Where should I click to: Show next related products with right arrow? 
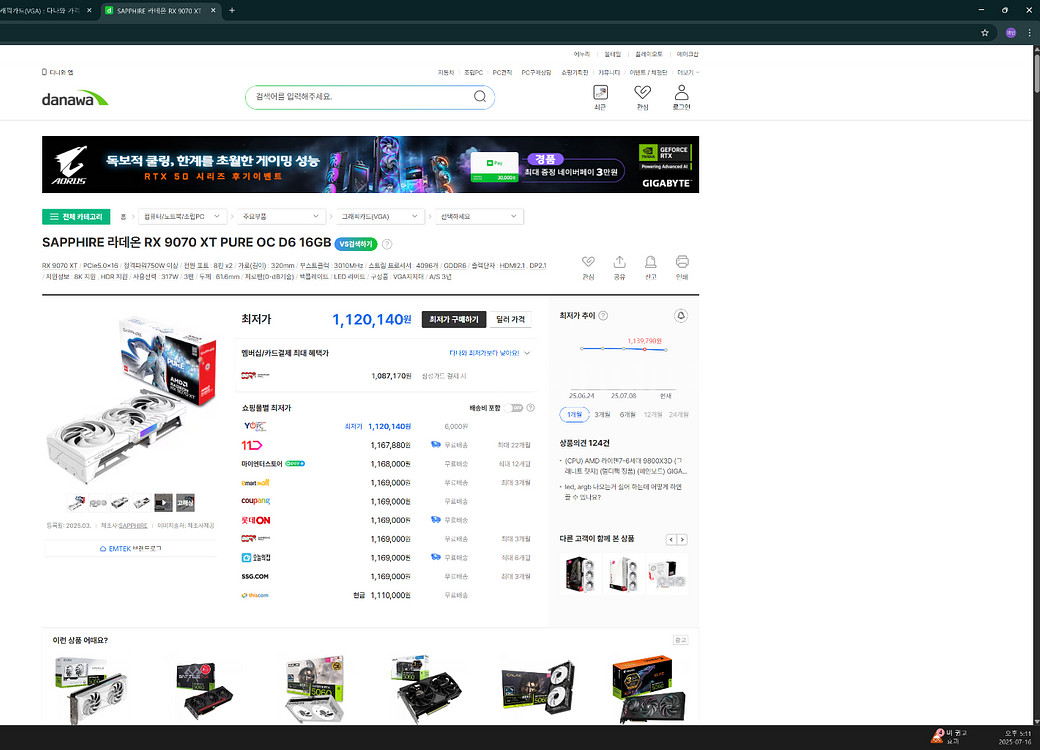[682, 539]
